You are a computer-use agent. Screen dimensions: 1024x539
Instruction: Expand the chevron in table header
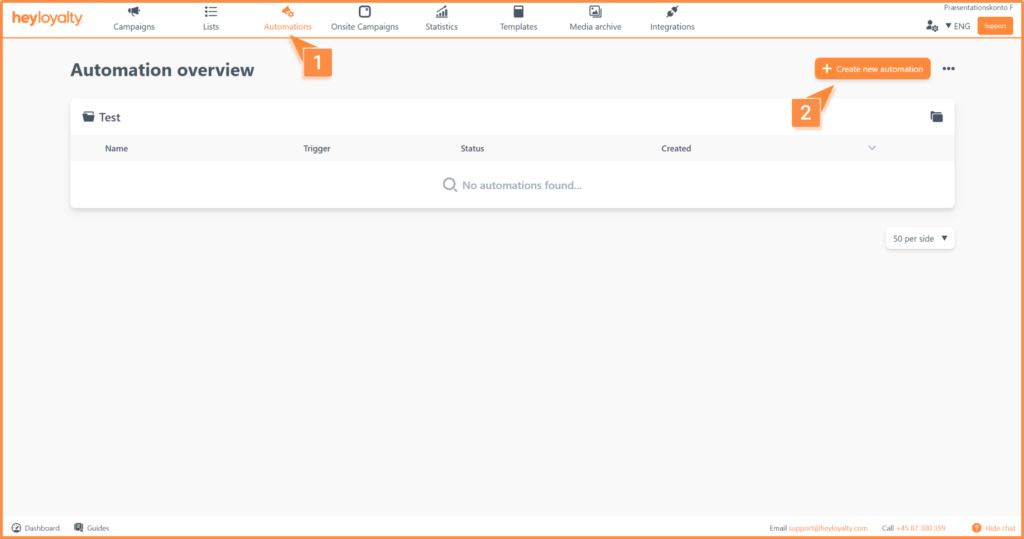point(872,148)
